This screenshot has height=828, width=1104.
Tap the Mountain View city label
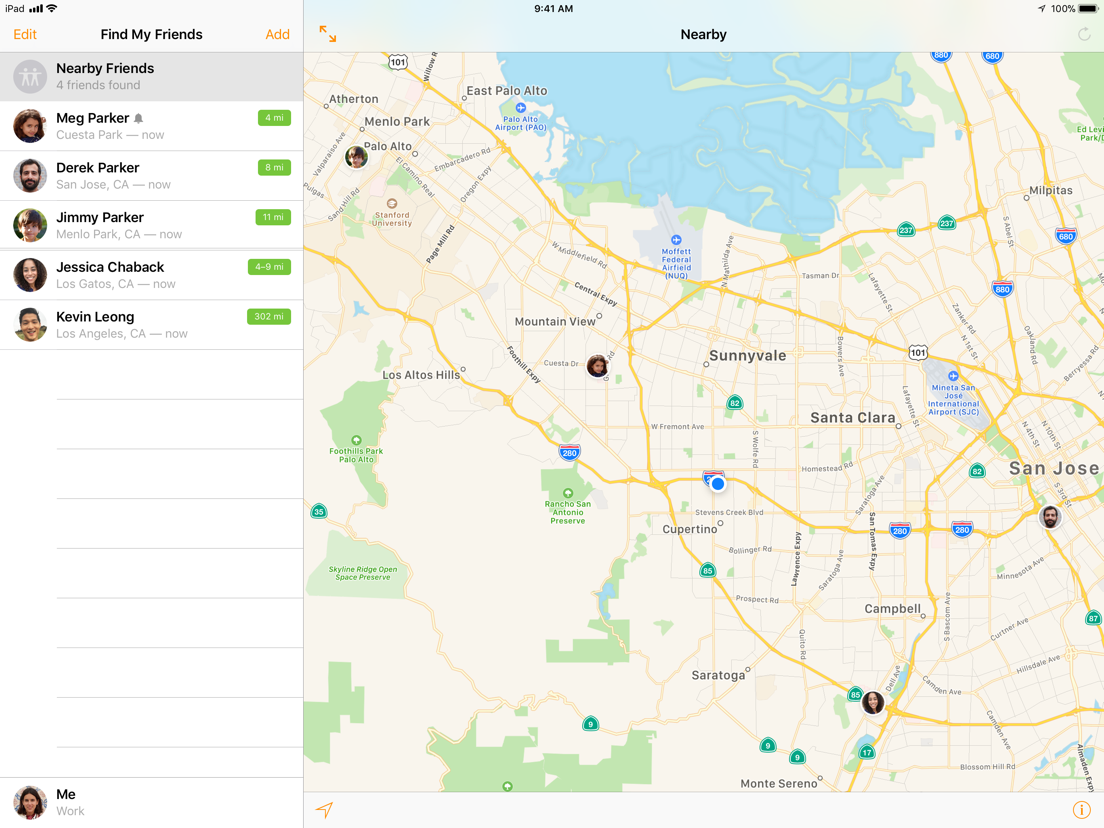point(555,322)
